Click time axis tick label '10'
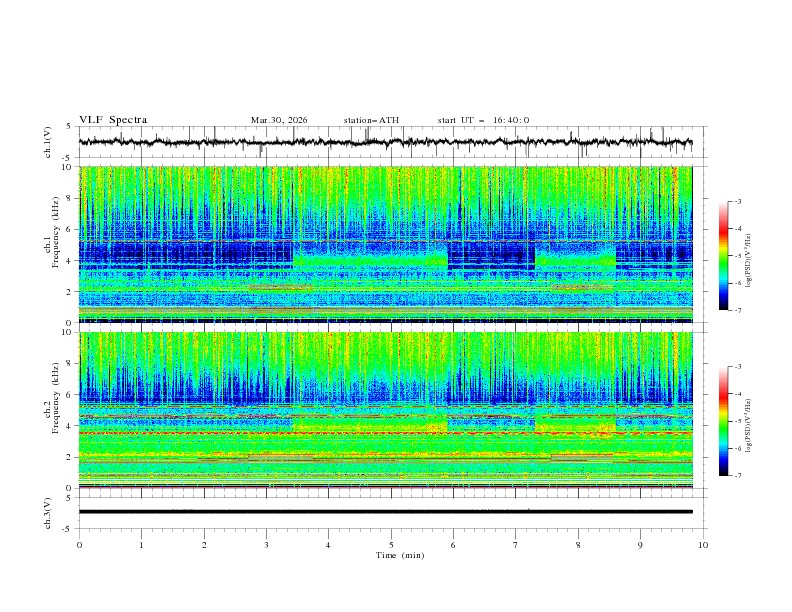The height and width of the screenshot is (612, 792). 703,545
